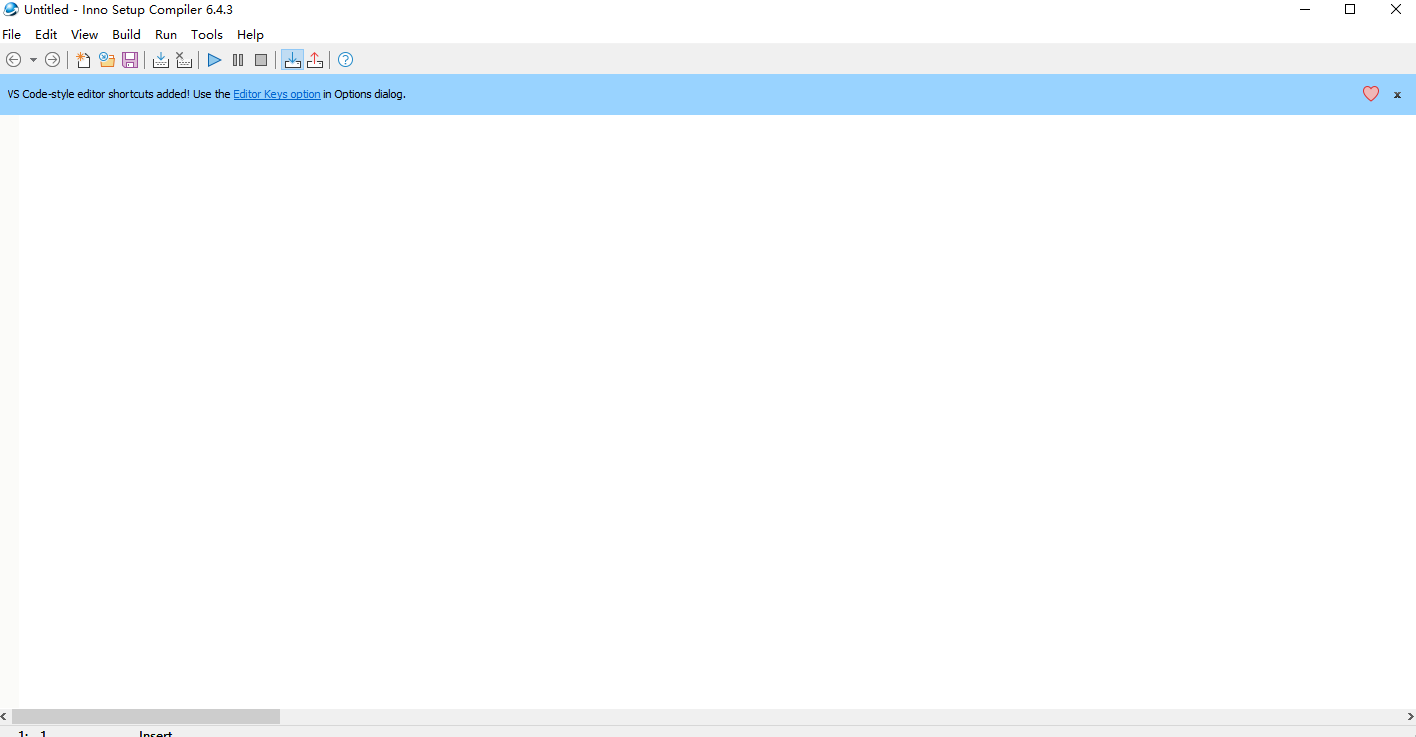Click the Inno Setup app icon in title bar
1416x737 pixels.
(x=11, y=10)
